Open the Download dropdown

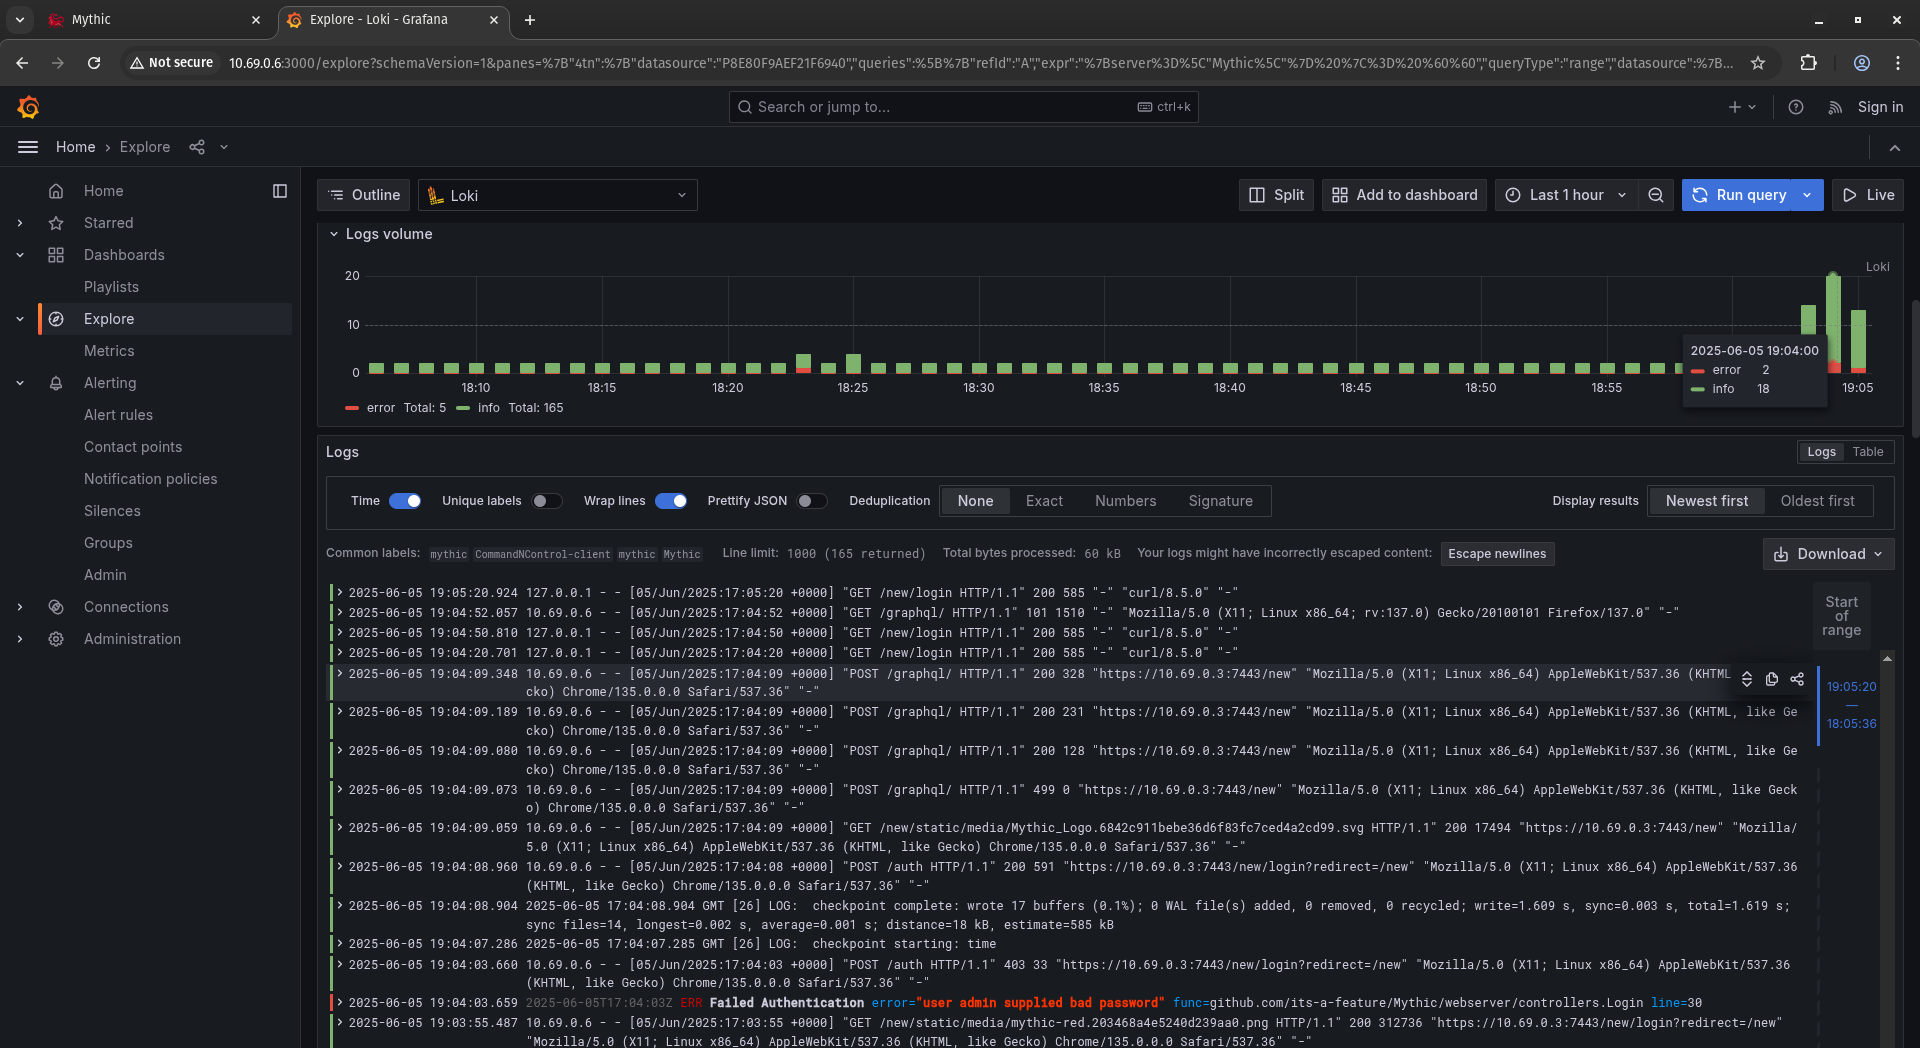(x=1828, y=554)
